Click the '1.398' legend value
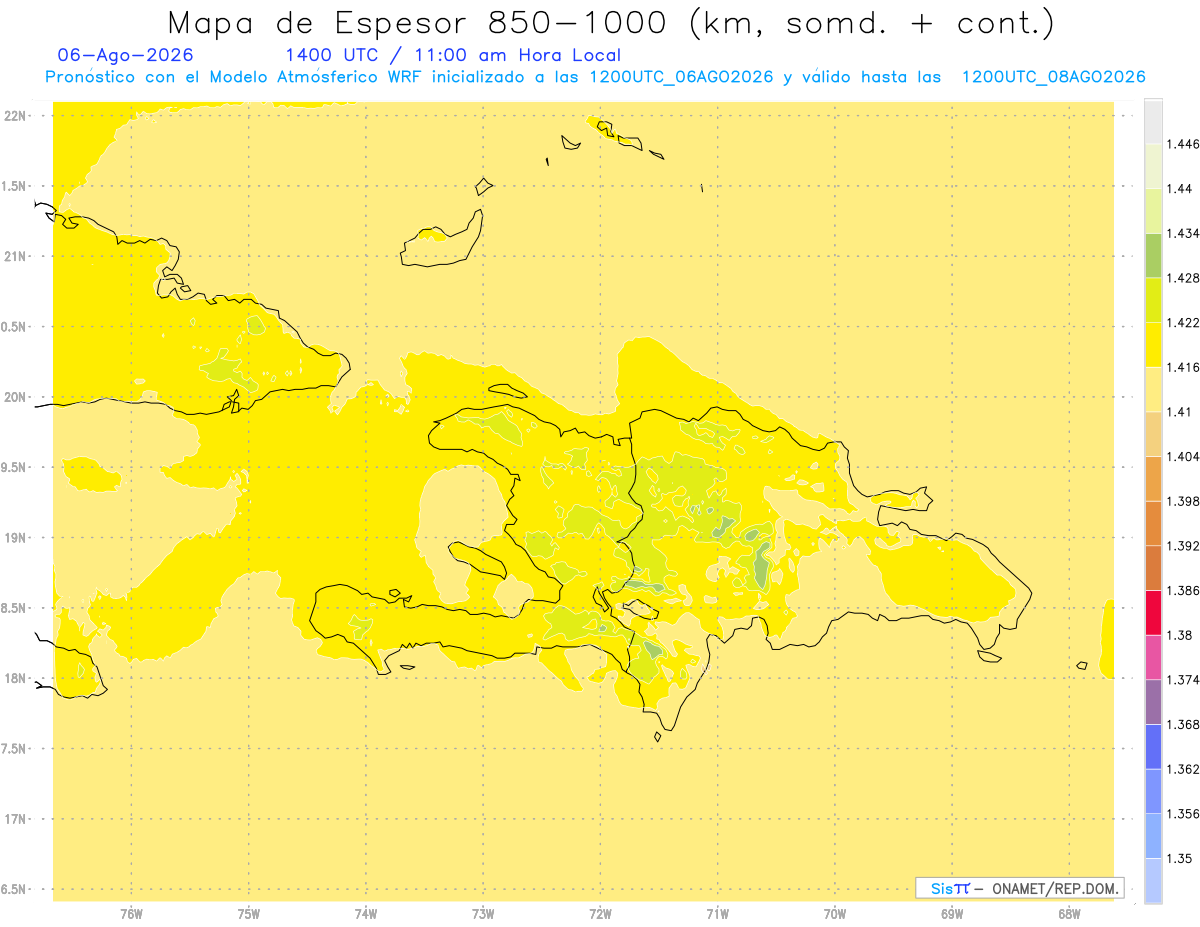This screenshot has height=927, width=1200. click(x=1182, y=501)
